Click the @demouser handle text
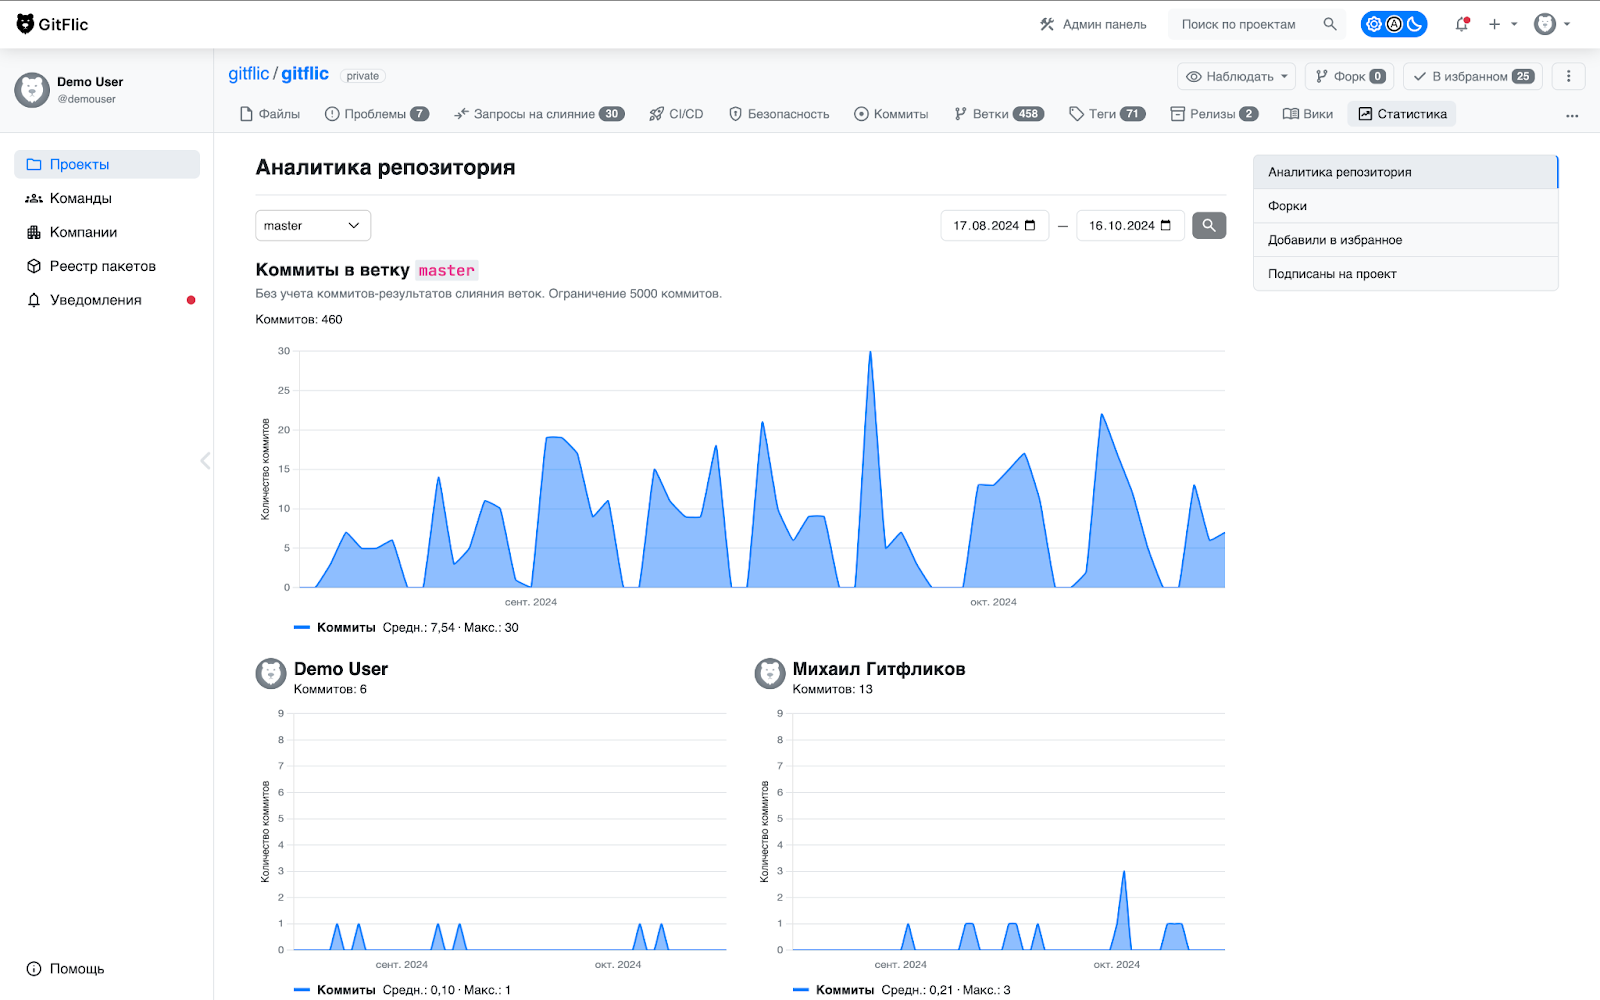 tap(87, 99)
